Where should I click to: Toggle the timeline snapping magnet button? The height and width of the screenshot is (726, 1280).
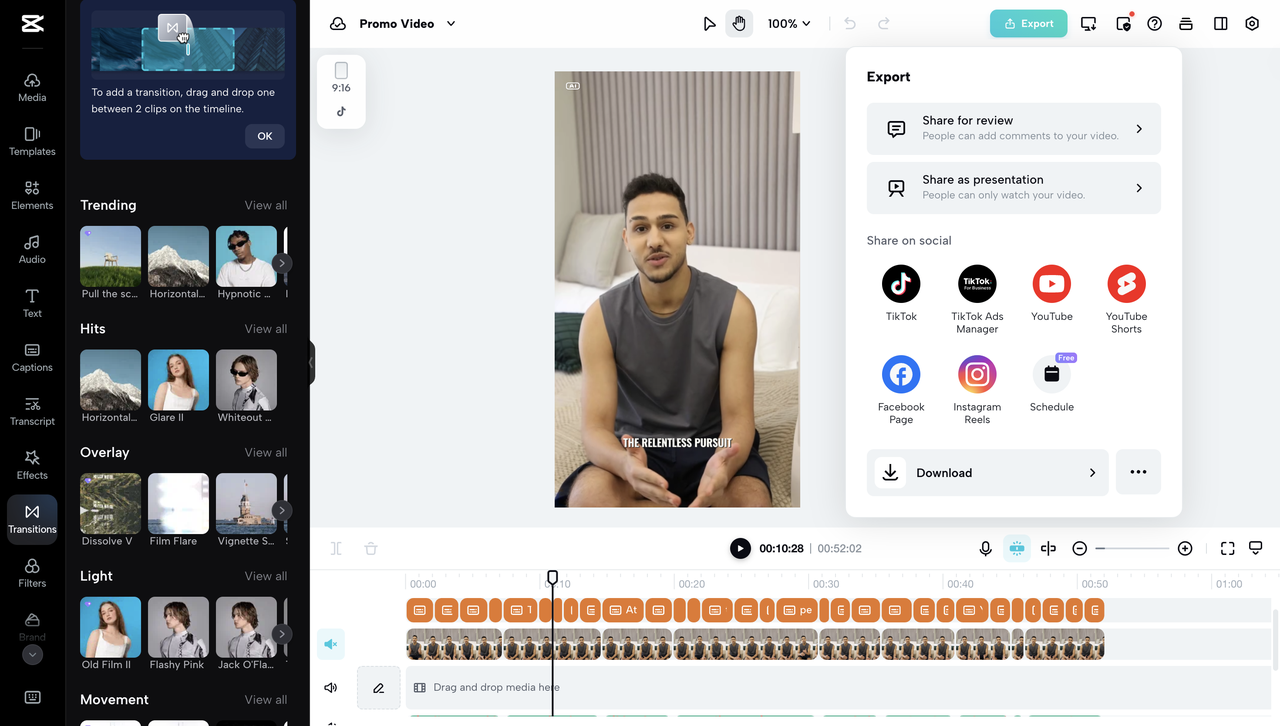click(1017, 548)
